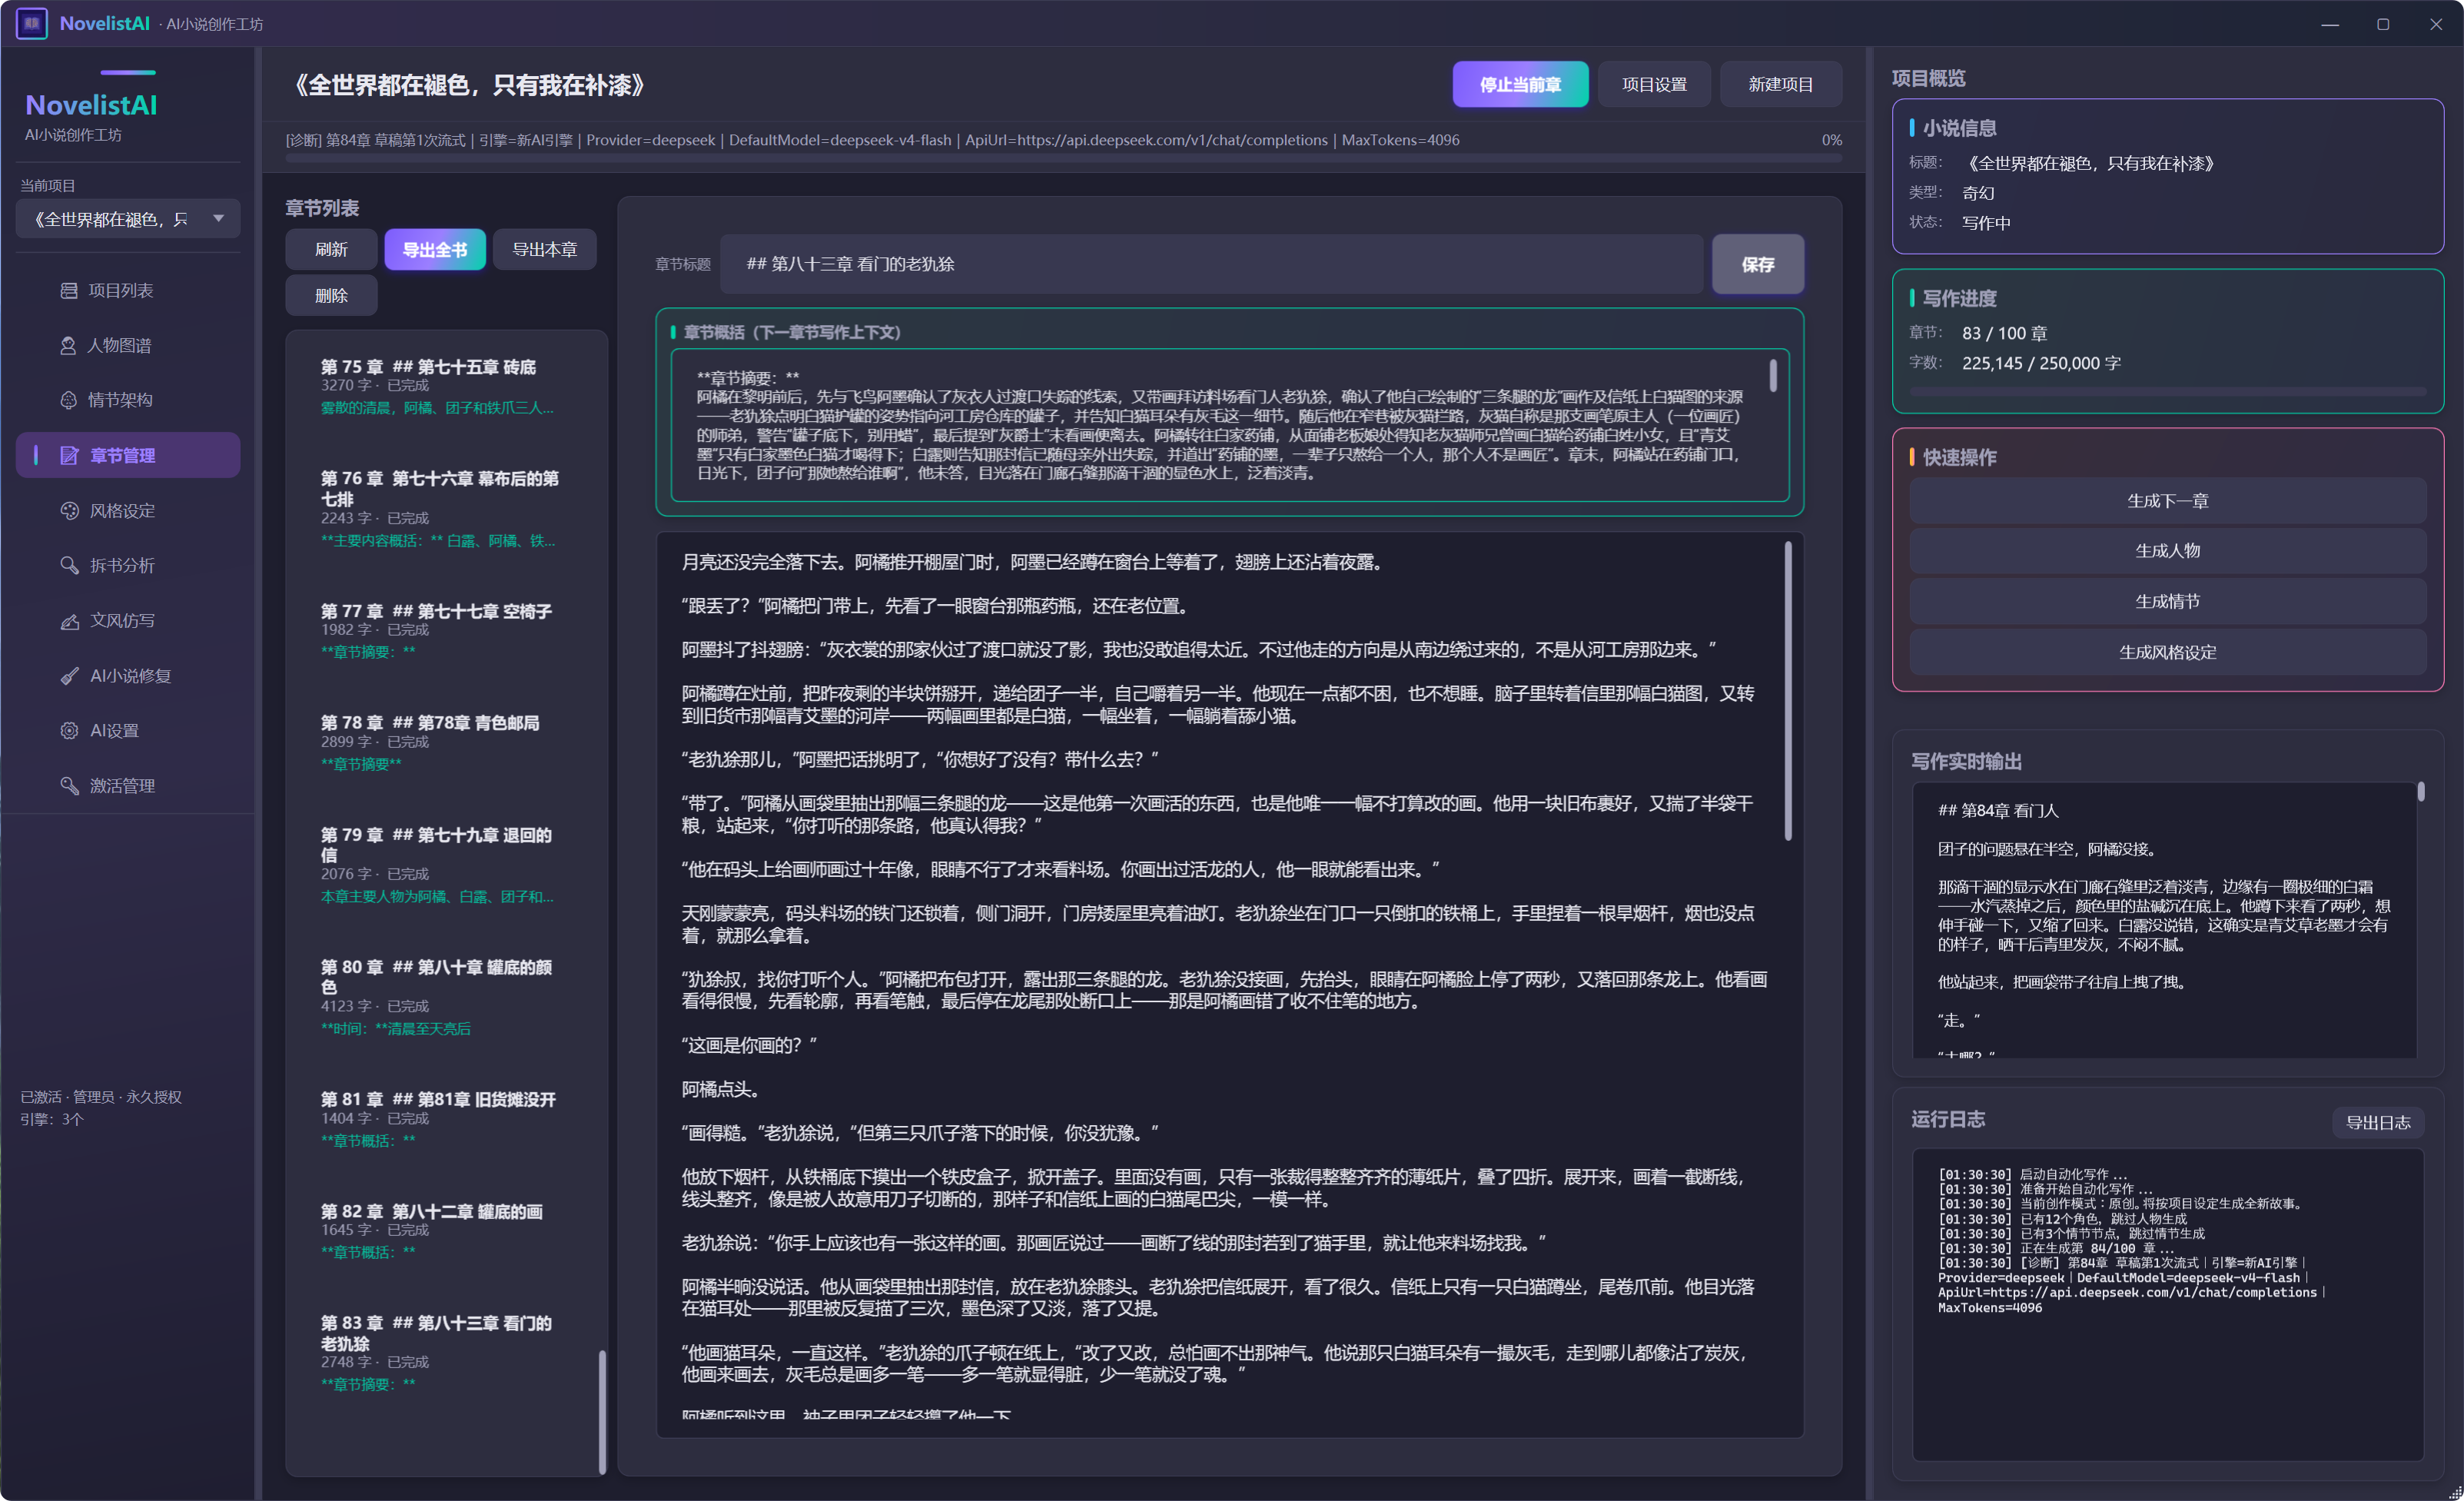Switch to 情节架构 section

pyautogui.click(x=128, y=400)
